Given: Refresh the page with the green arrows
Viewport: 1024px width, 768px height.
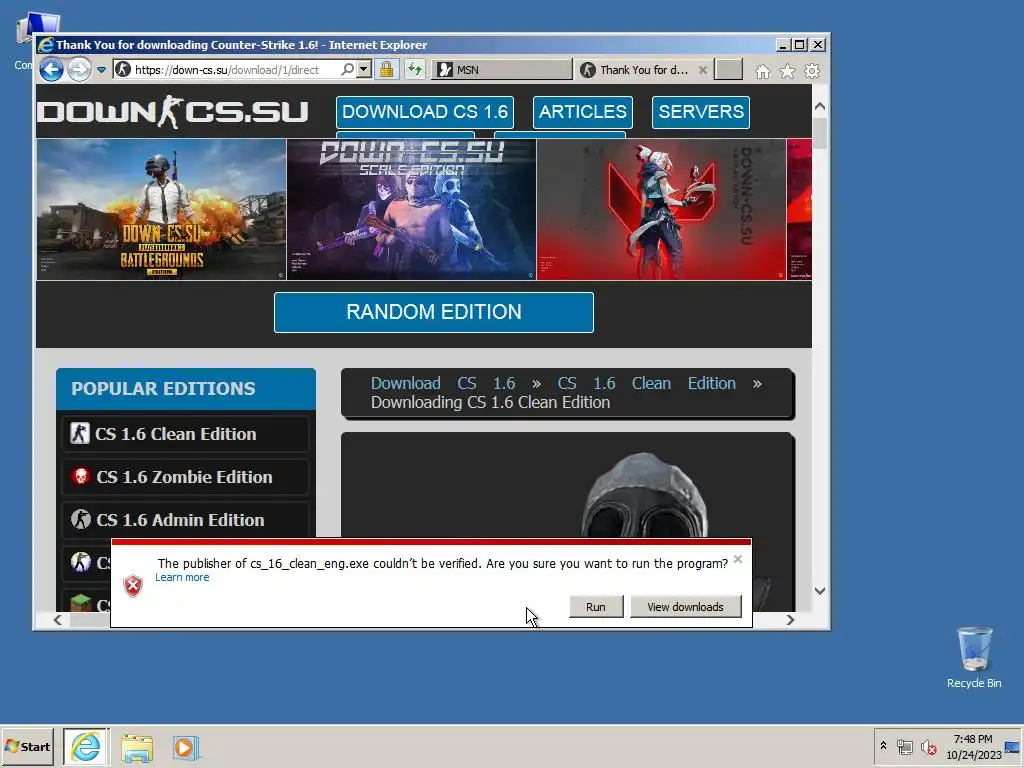Looking at the screenshot, I should pyautogui.click(x=415, y=69).
